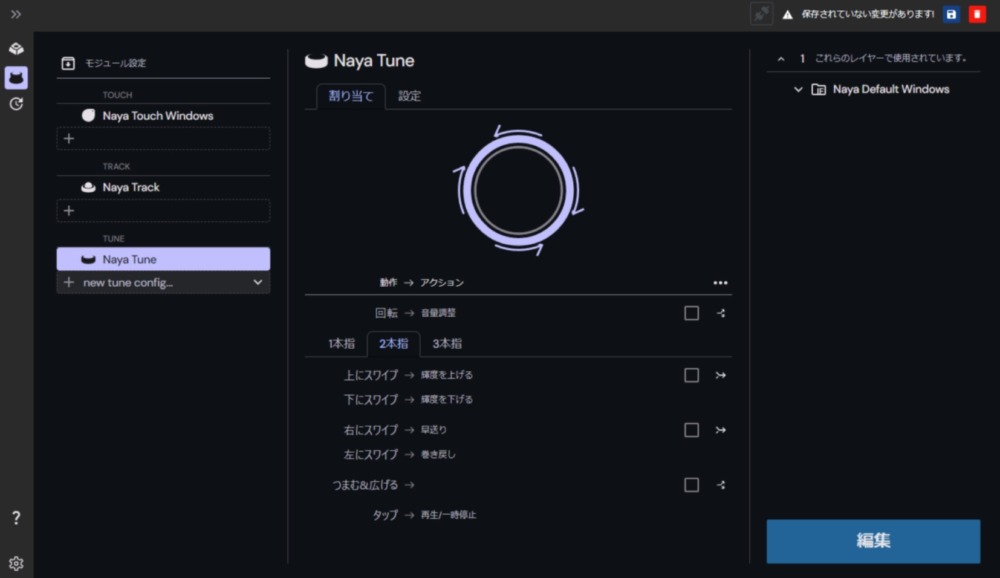Open the history refresh icon in sidebar
Viewport: 1000px width, 578px height.
[16, 104]
